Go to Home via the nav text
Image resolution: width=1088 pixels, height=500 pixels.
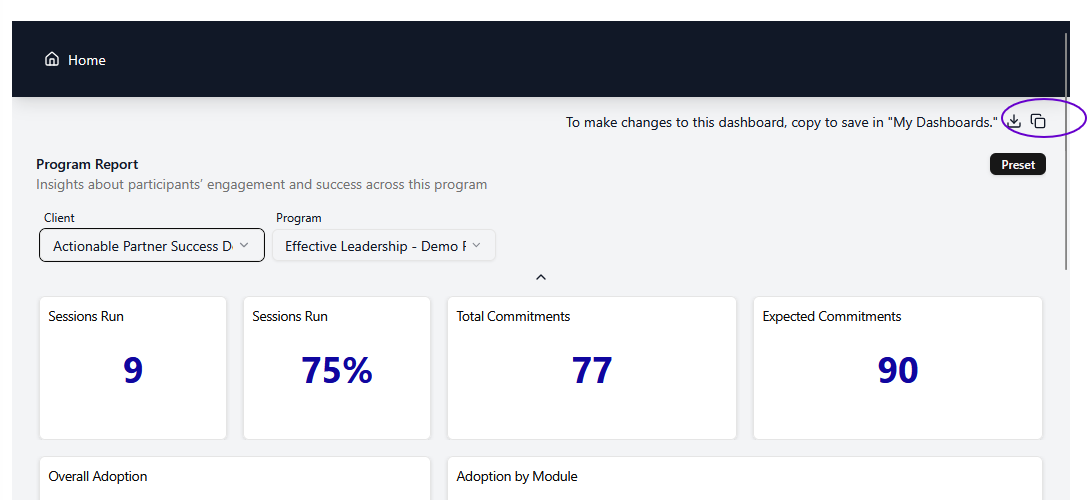point(87,60)
